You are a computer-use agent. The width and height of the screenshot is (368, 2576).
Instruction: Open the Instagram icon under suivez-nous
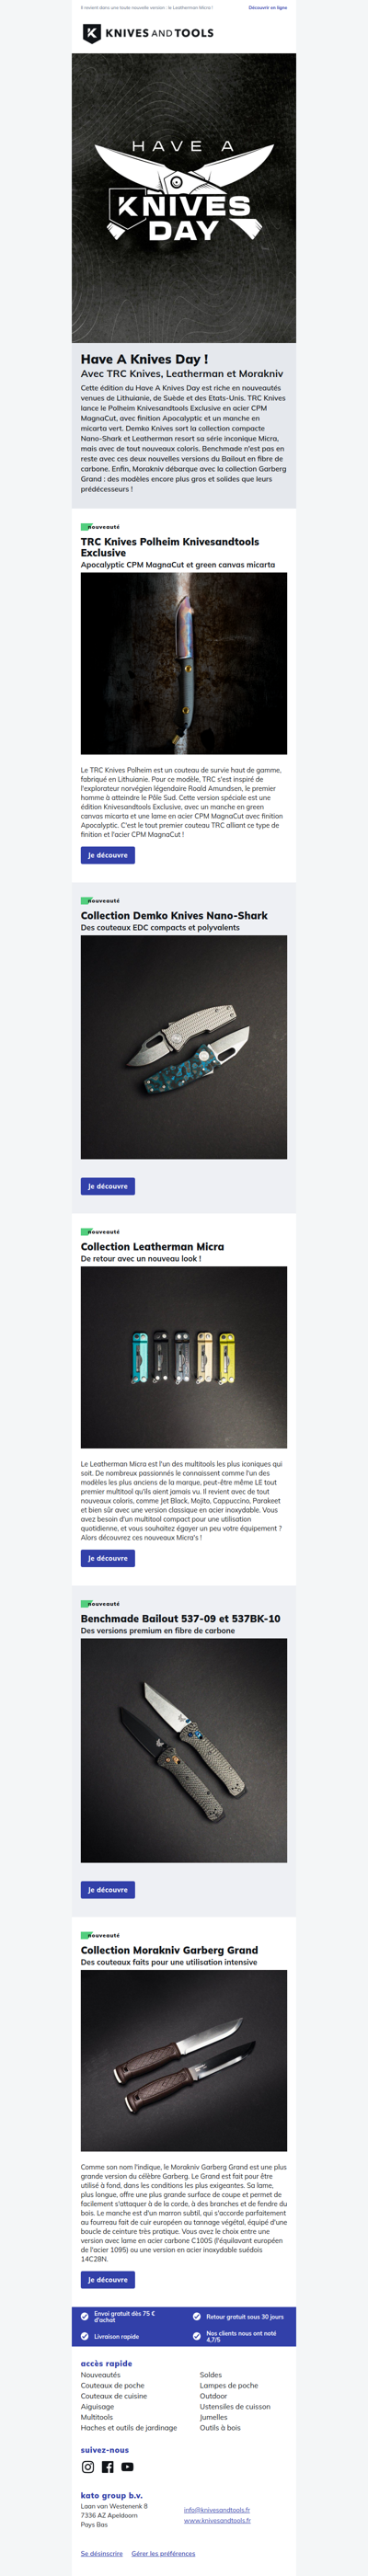point(88,2467)
